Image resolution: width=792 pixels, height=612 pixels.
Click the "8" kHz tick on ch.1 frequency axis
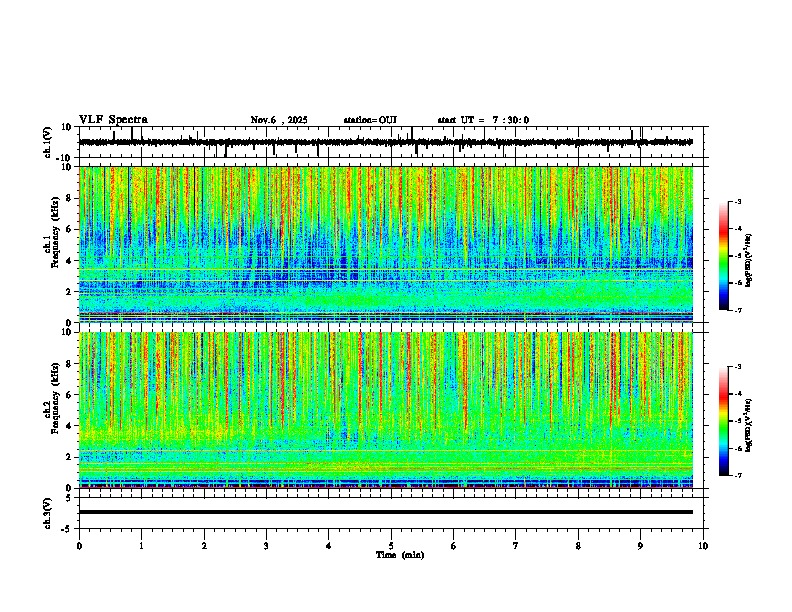pyautogui.click(x=69, y=198)
